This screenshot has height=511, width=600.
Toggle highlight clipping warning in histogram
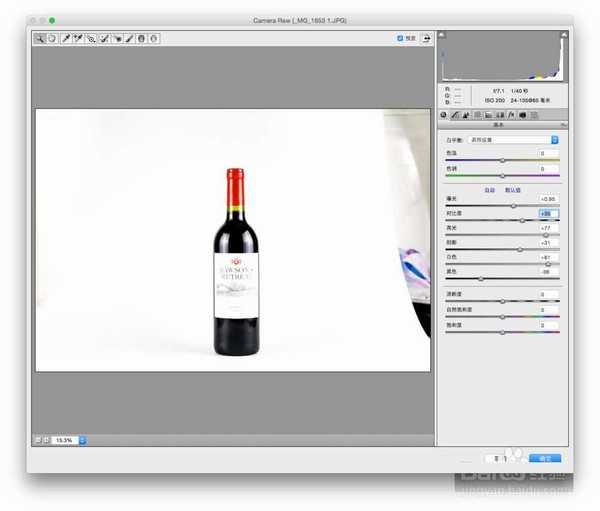click(564, 33)
